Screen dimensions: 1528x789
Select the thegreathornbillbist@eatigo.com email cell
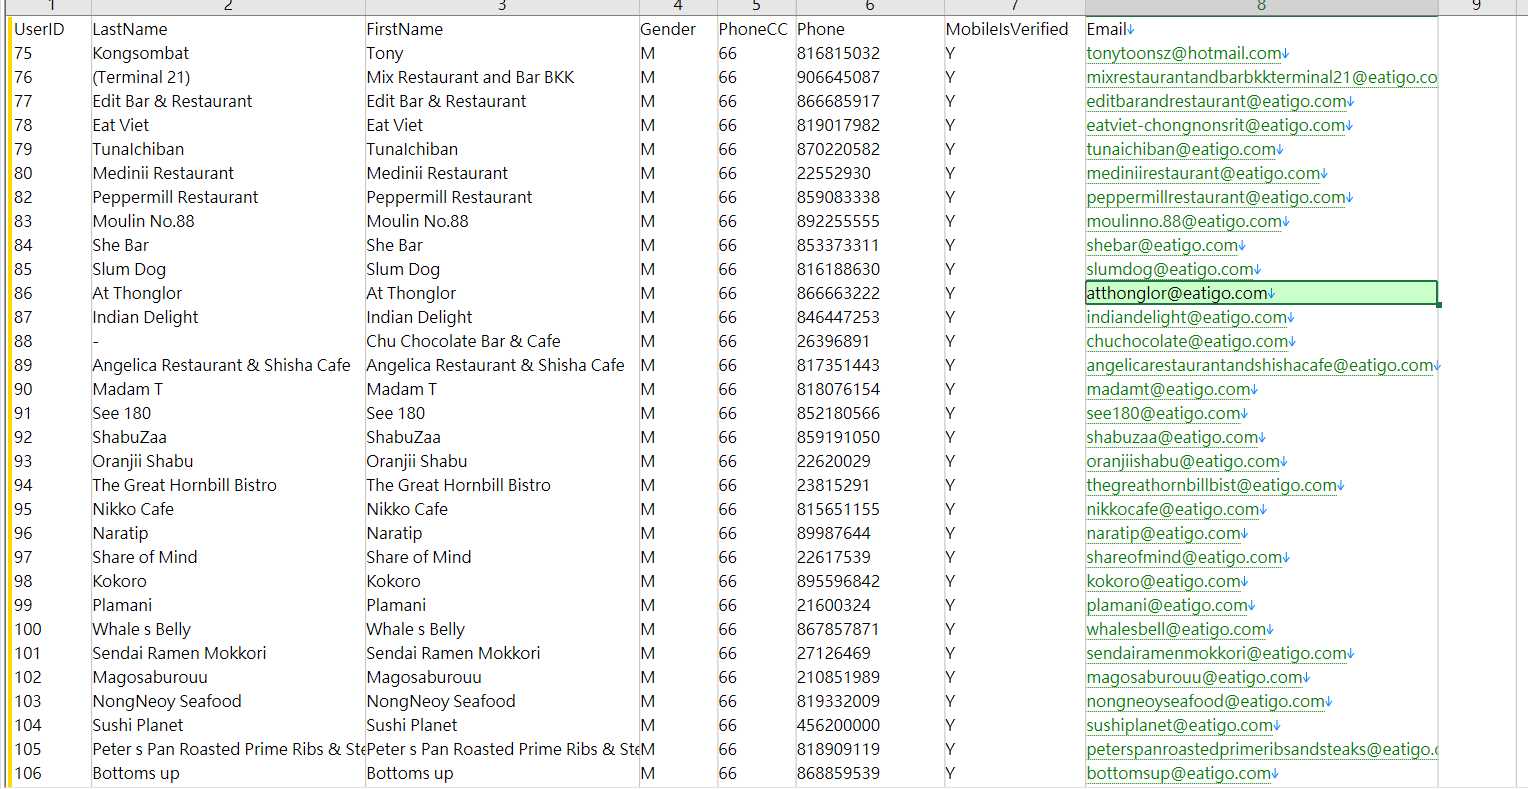click(1261, 485)
